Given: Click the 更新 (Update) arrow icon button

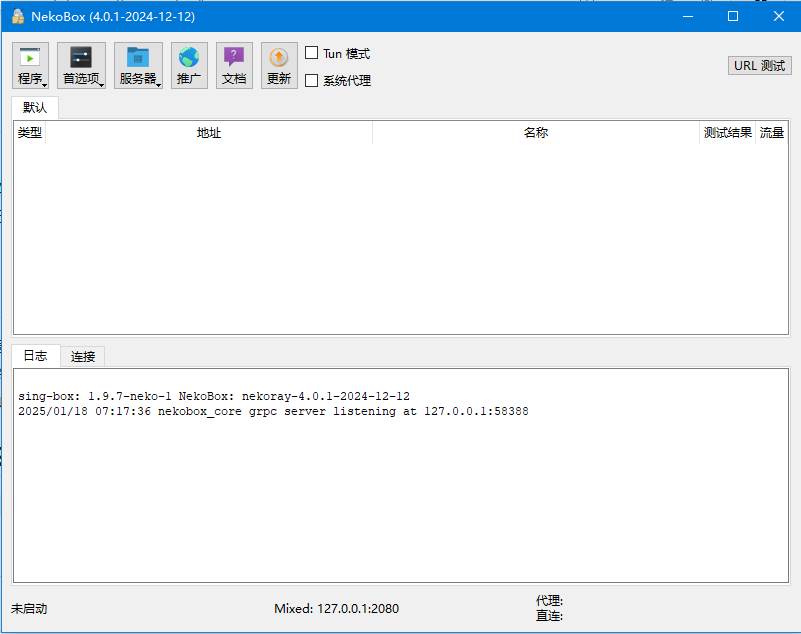Looking at the screenshot, I should click(x=279, y=65).
